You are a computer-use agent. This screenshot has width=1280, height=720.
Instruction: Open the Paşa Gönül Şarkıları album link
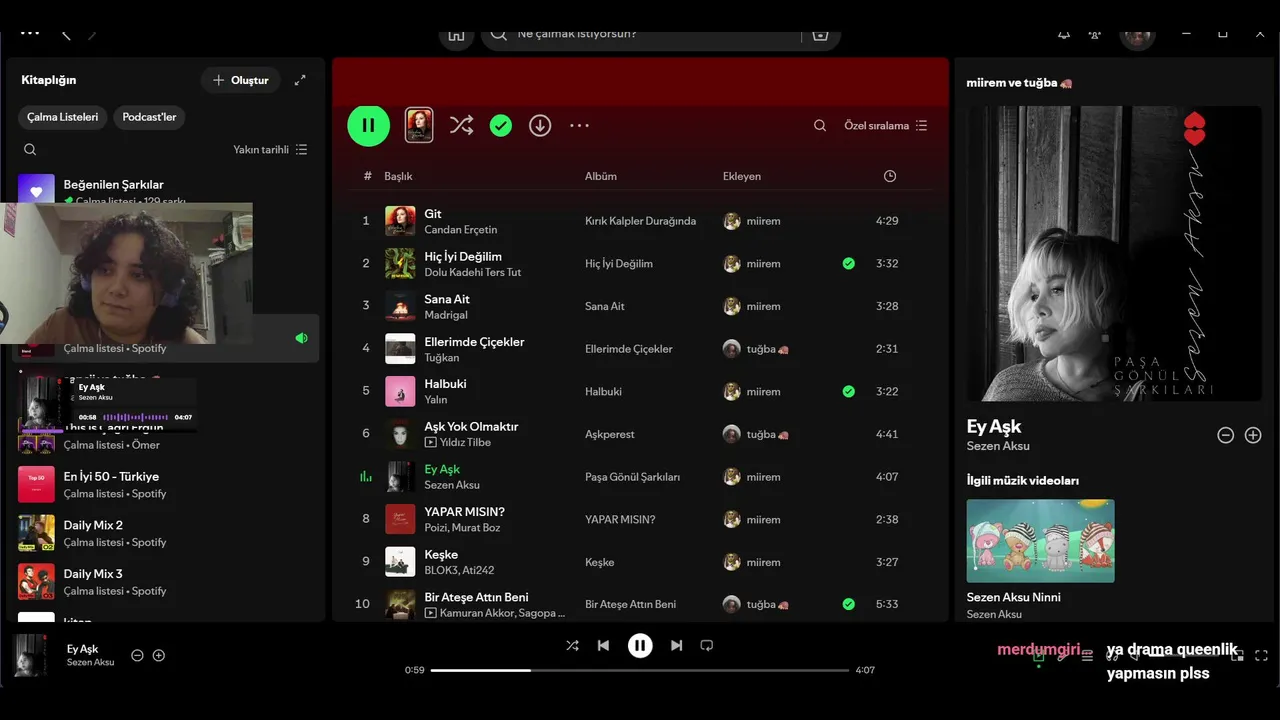(632, 477)
